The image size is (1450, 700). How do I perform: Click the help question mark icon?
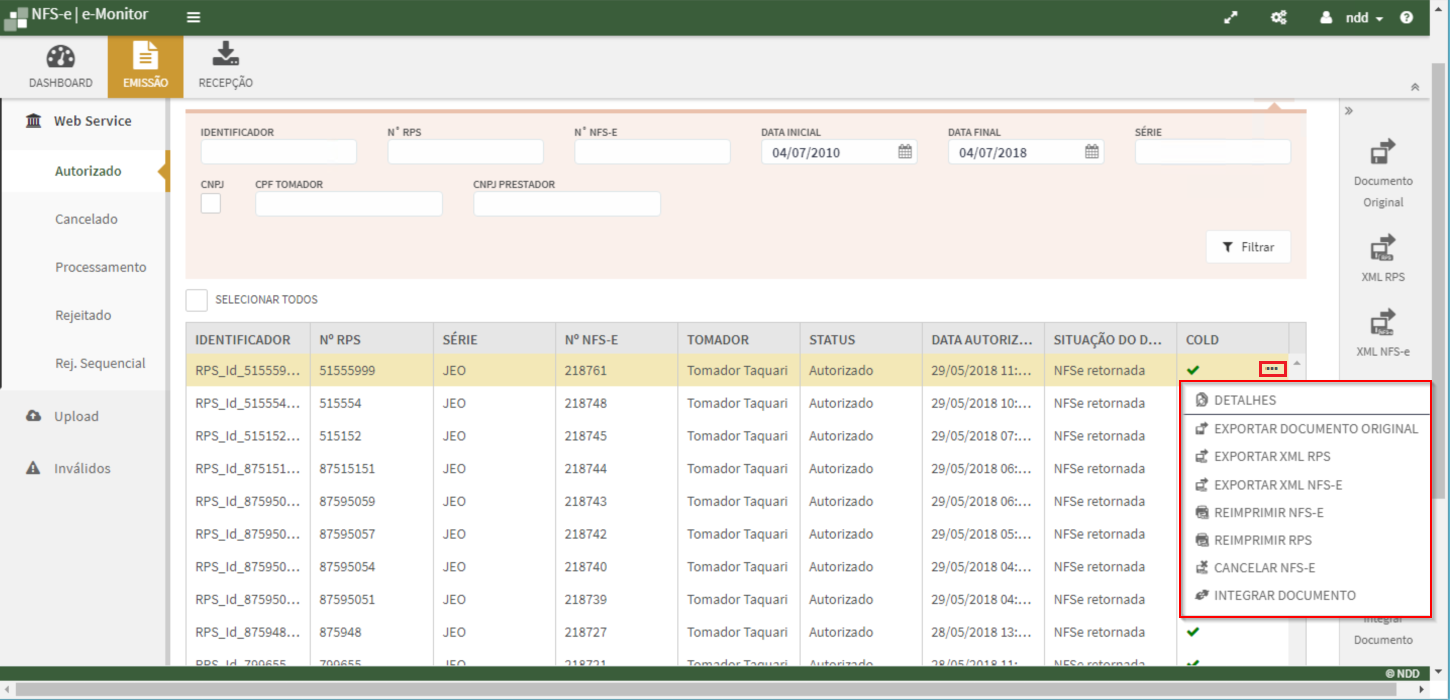(x=1406, y=18)
